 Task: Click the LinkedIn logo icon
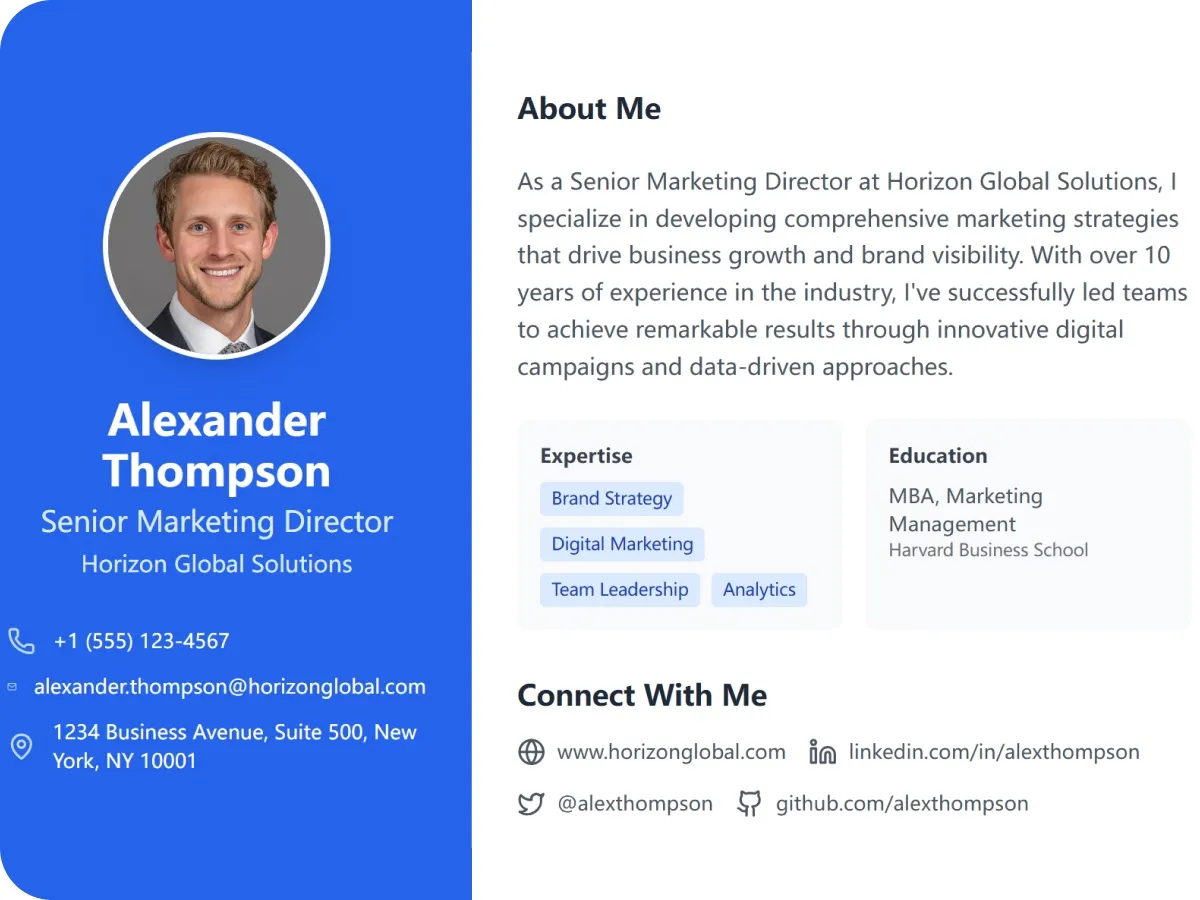click(822, 752)
